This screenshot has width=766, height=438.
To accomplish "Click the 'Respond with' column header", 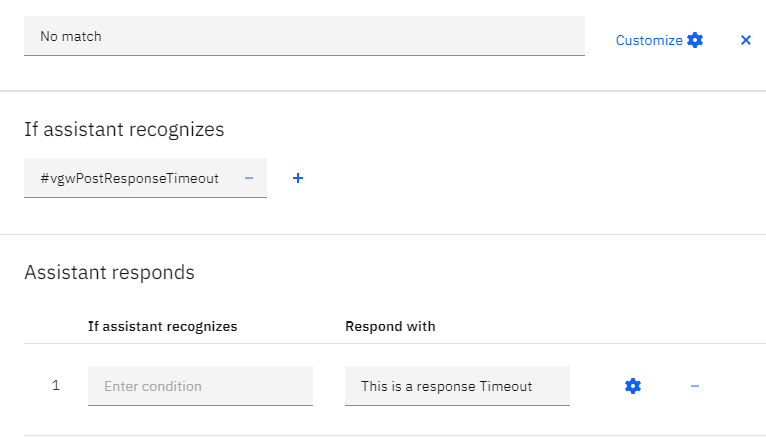I will click(390, 326).
